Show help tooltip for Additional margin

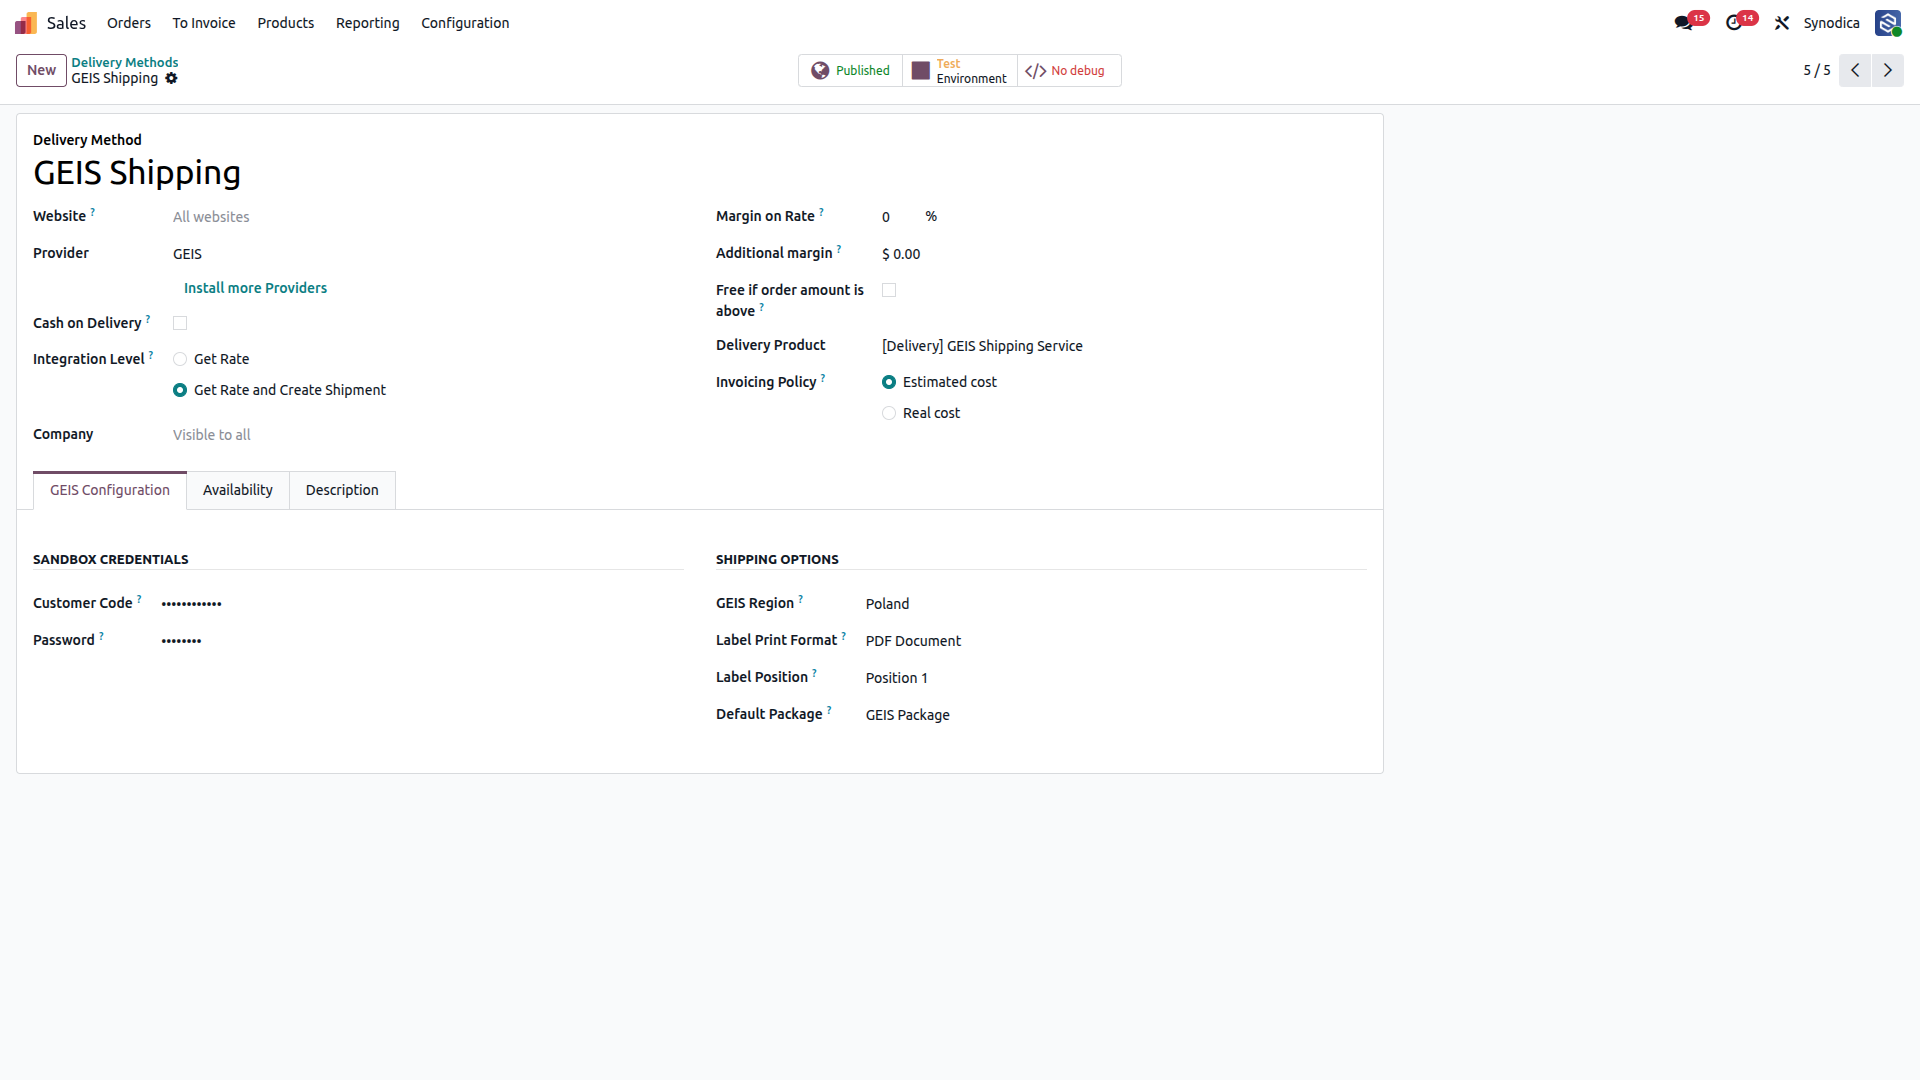click(x=839, y=249)
